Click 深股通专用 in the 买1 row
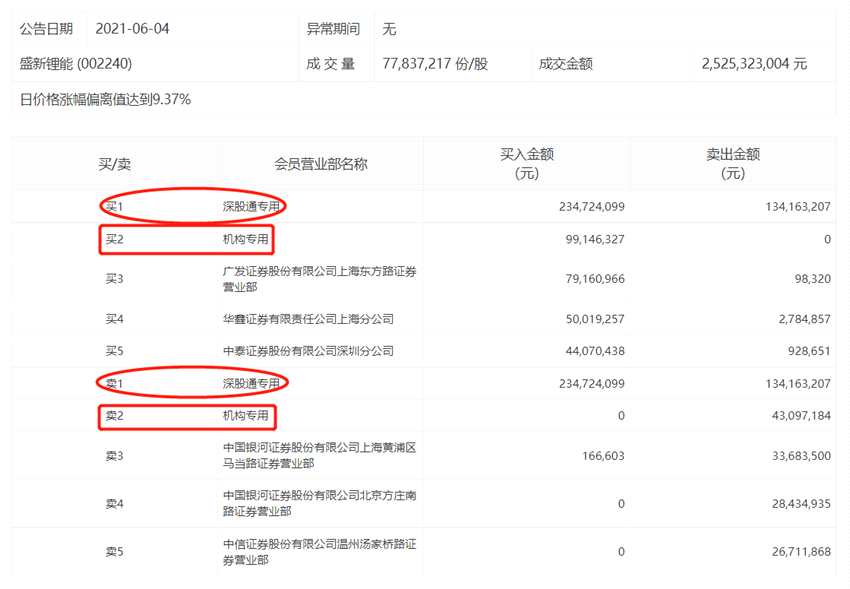 click(251, 206)
